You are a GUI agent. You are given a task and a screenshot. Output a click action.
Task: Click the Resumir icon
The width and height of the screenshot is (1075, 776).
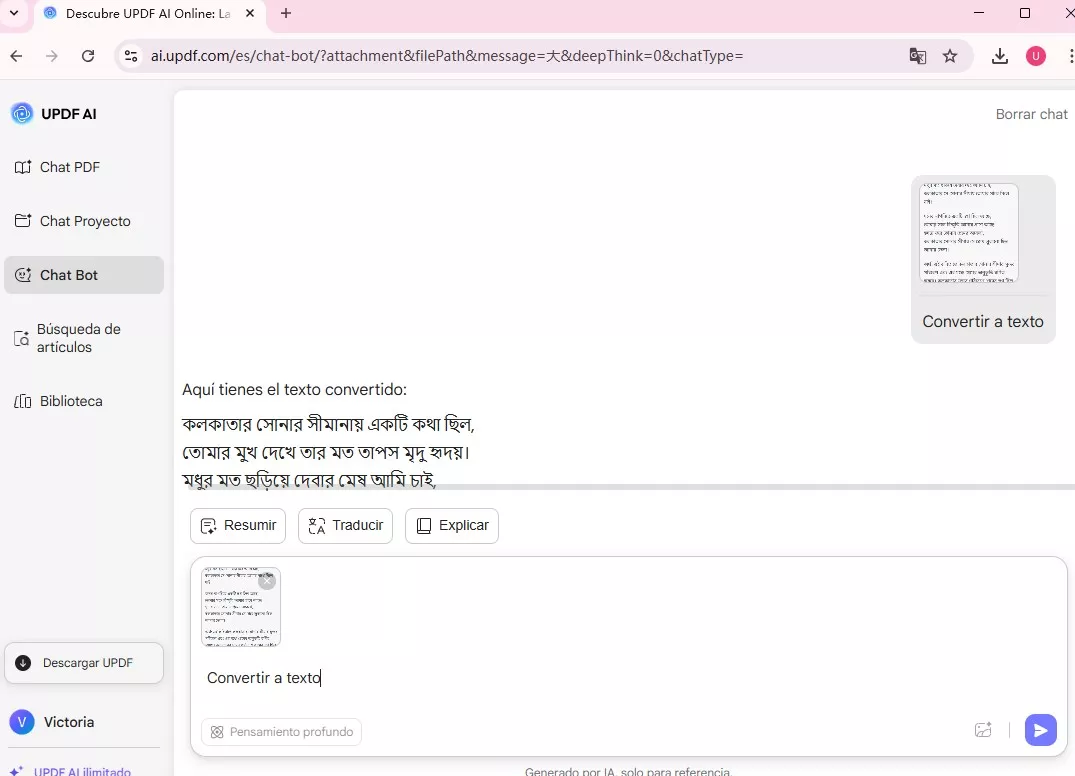click(208, 526)
